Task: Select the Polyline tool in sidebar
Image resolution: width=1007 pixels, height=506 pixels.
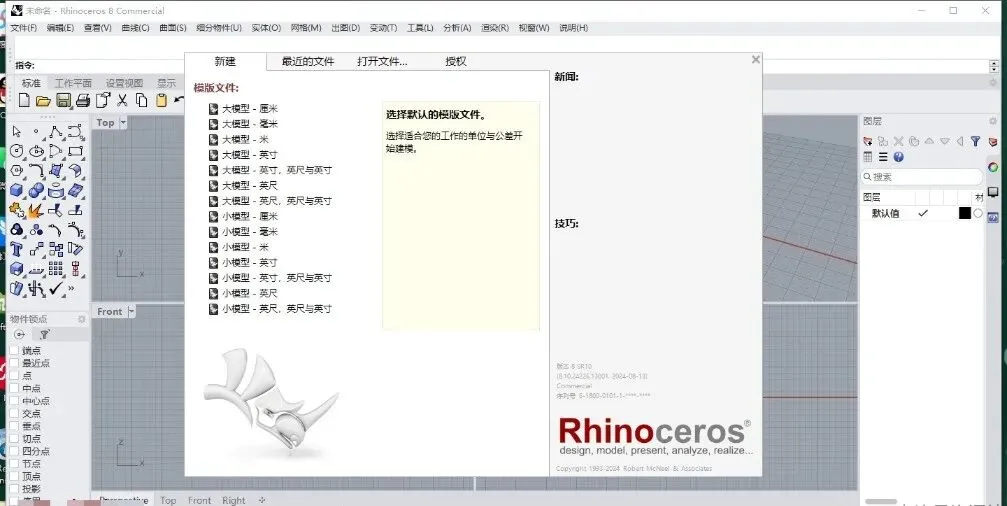Action: click(x=56, y=132)
